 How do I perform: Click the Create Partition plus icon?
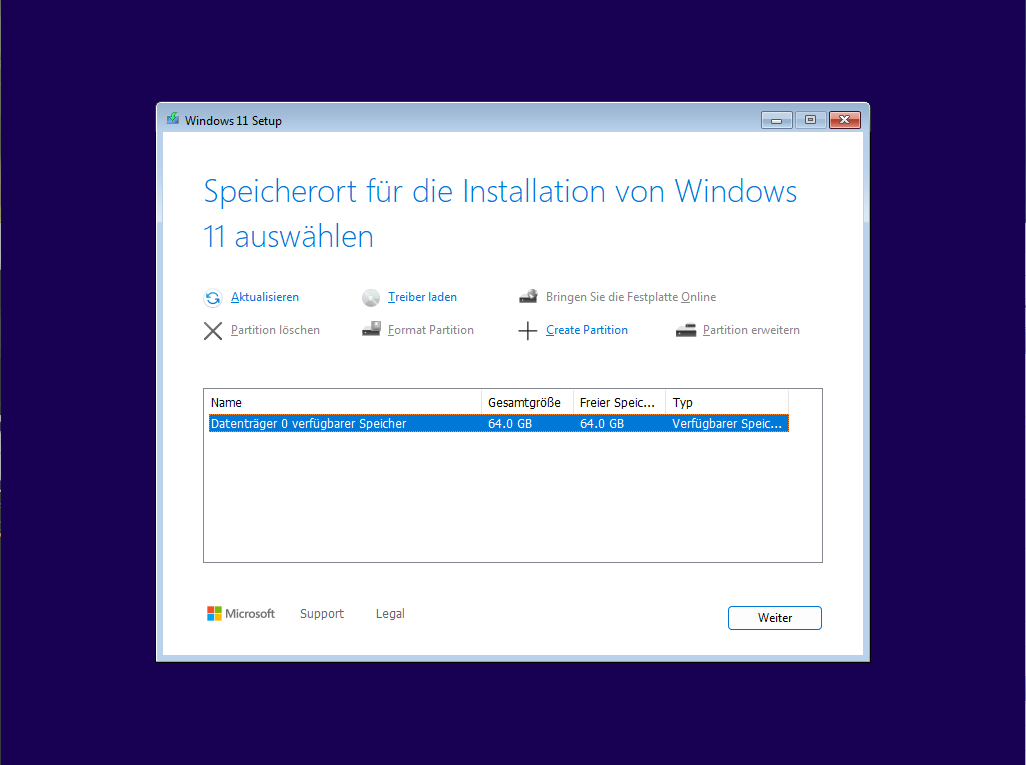click(x=527, y=330)
